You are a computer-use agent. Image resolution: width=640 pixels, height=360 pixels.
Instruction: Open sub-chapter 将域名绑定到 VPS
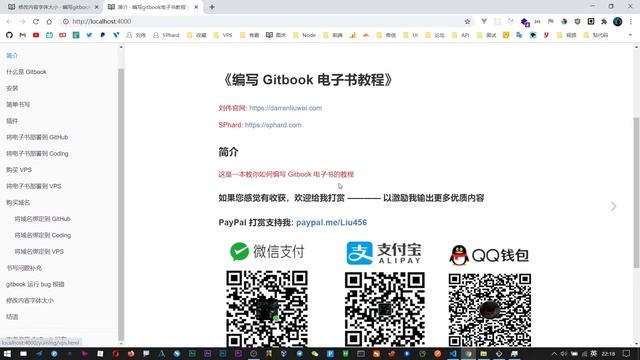[39, 251]
